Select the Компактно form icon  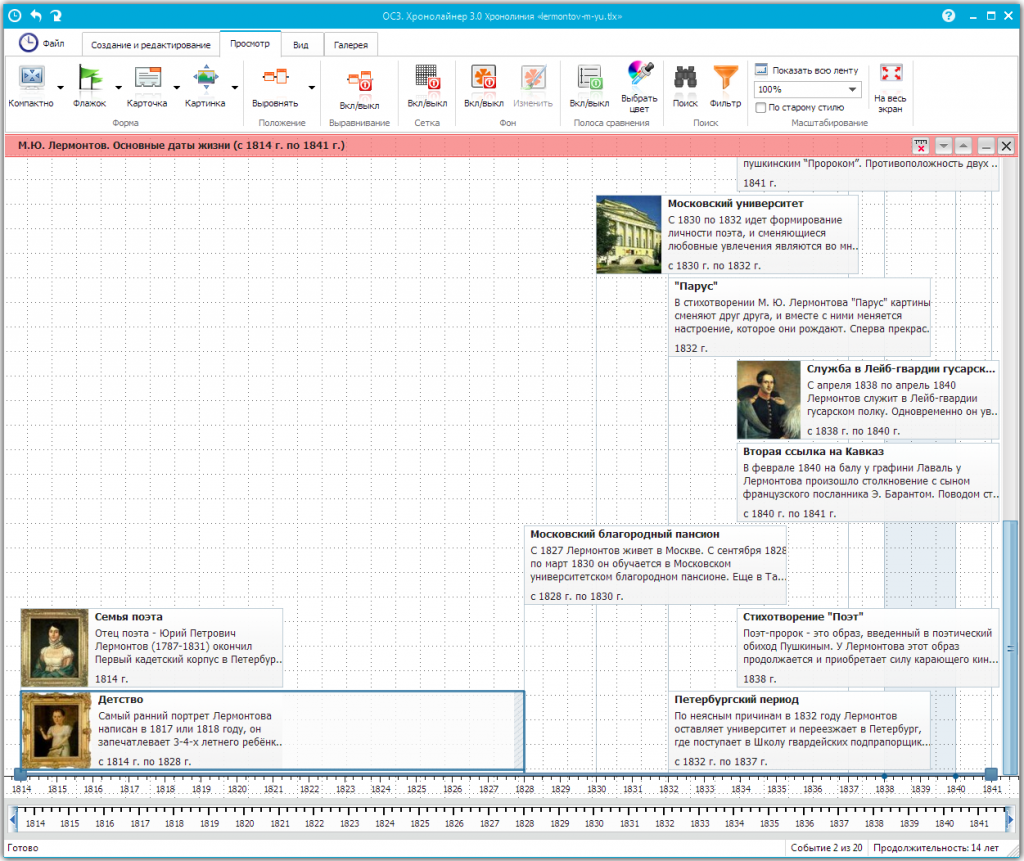click(x=31, y=80)
